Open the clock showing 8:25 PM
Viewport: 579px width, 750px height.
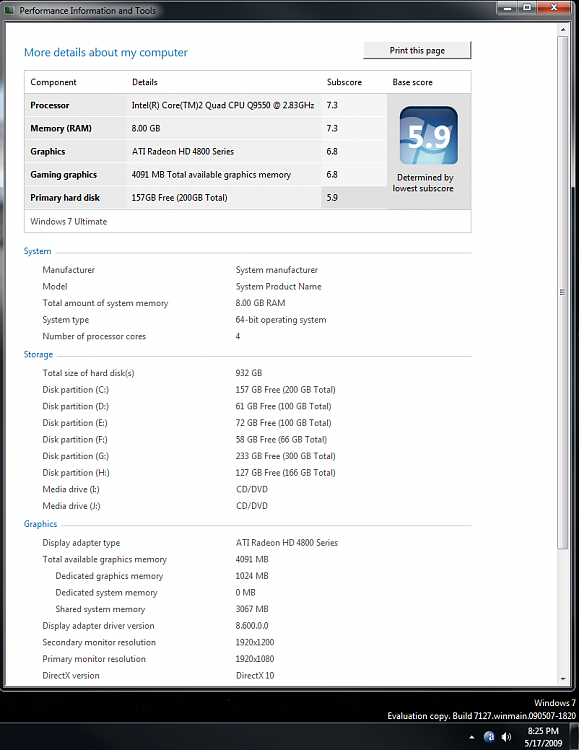[x=543, y=737]
